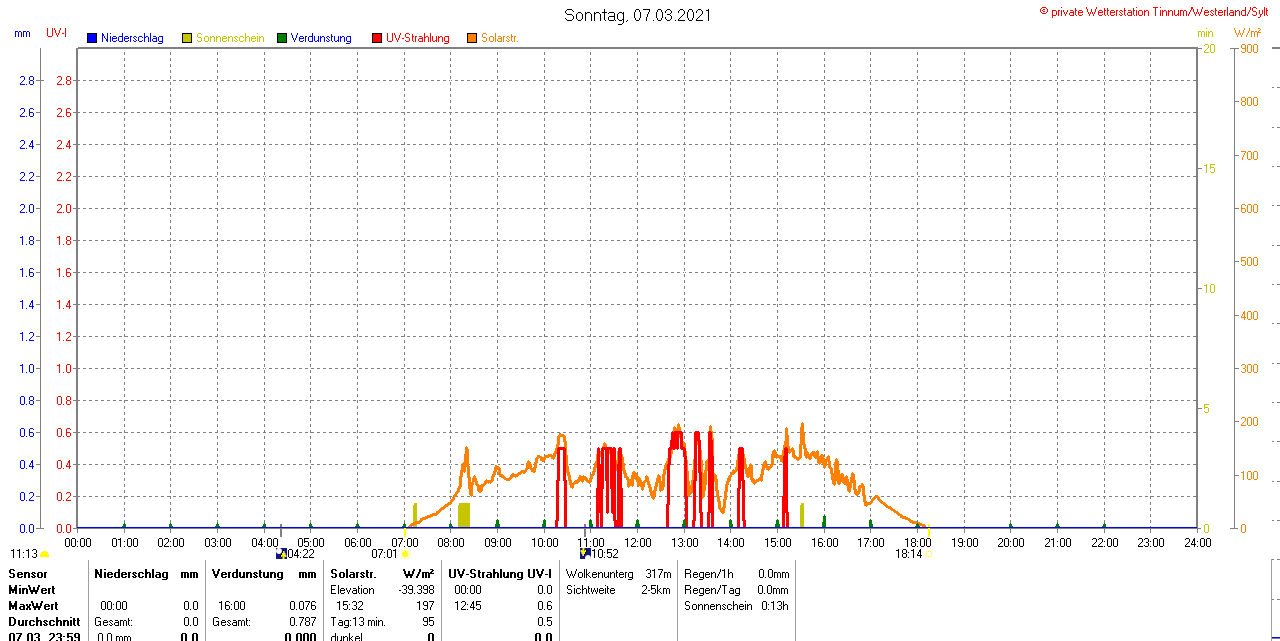Click the moon icon next to 10:52
The height and width of the screenshot is (641, 1280).
[585, 553]
